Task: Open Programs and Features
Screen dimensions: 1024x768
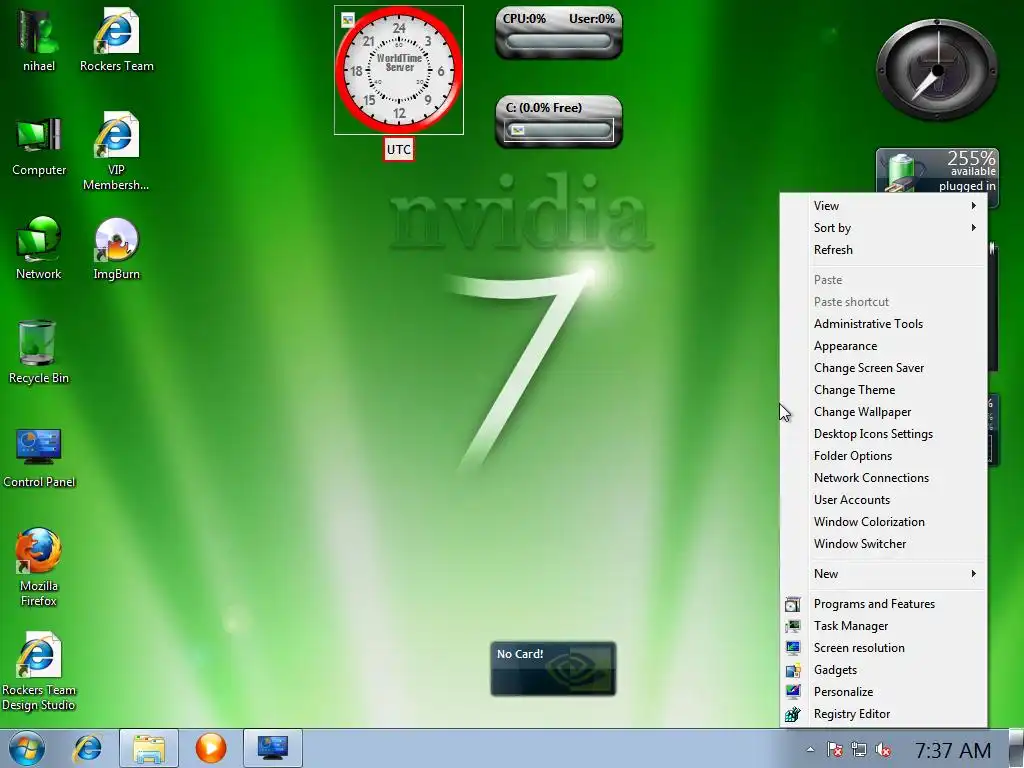Action: tap(884, 604)
